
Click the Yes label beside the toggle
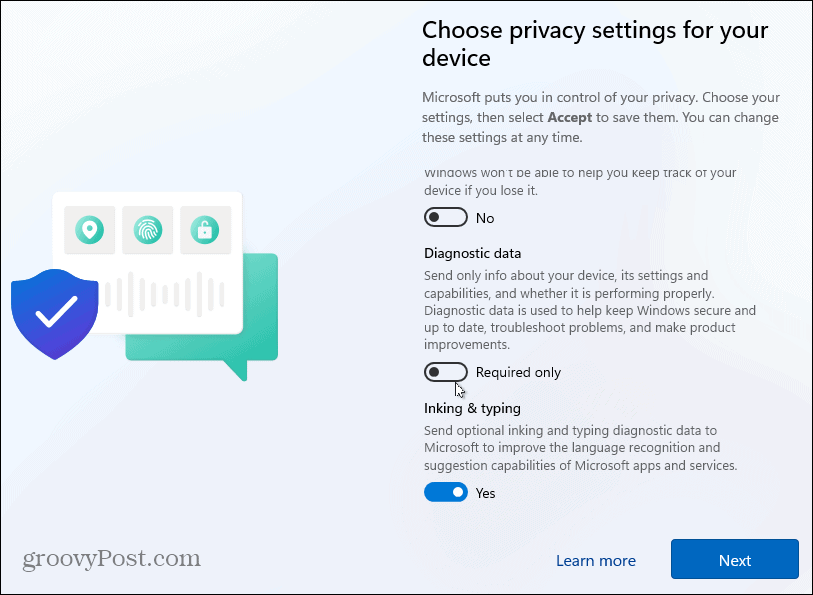(x=485, y=492)
